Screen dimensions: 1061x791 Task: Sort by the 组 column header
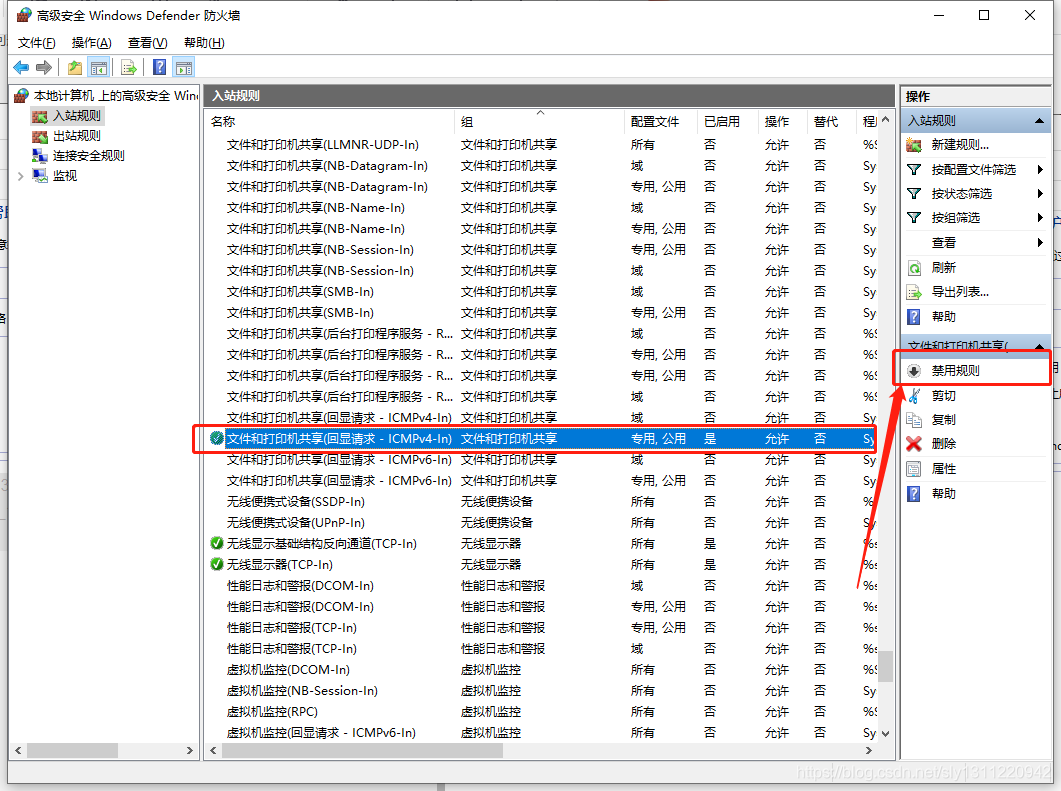coord(539,122)
